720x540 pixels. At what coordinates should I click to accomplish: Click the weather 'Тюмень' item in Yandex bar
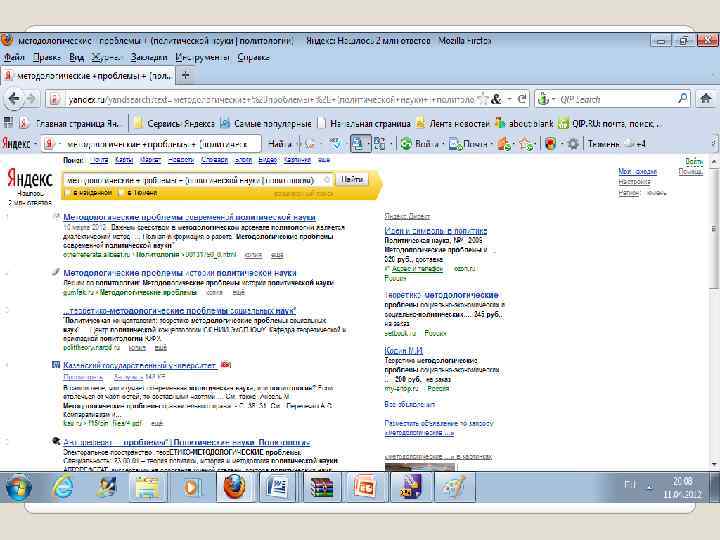click(617, 144)
